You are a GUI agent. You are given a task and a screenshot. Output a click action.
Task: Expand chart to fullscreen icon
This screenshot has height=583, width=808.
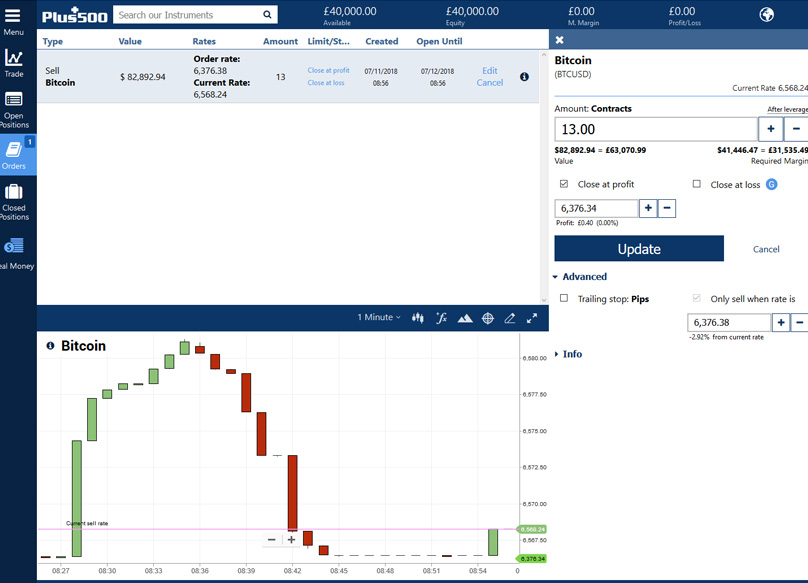tap(532, 318)
